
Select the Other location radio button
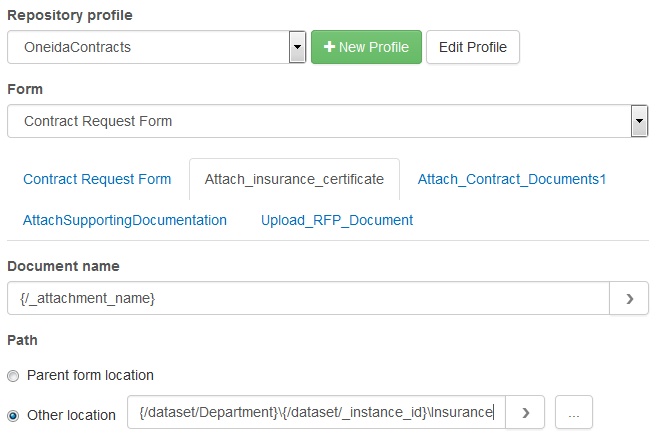13,414
